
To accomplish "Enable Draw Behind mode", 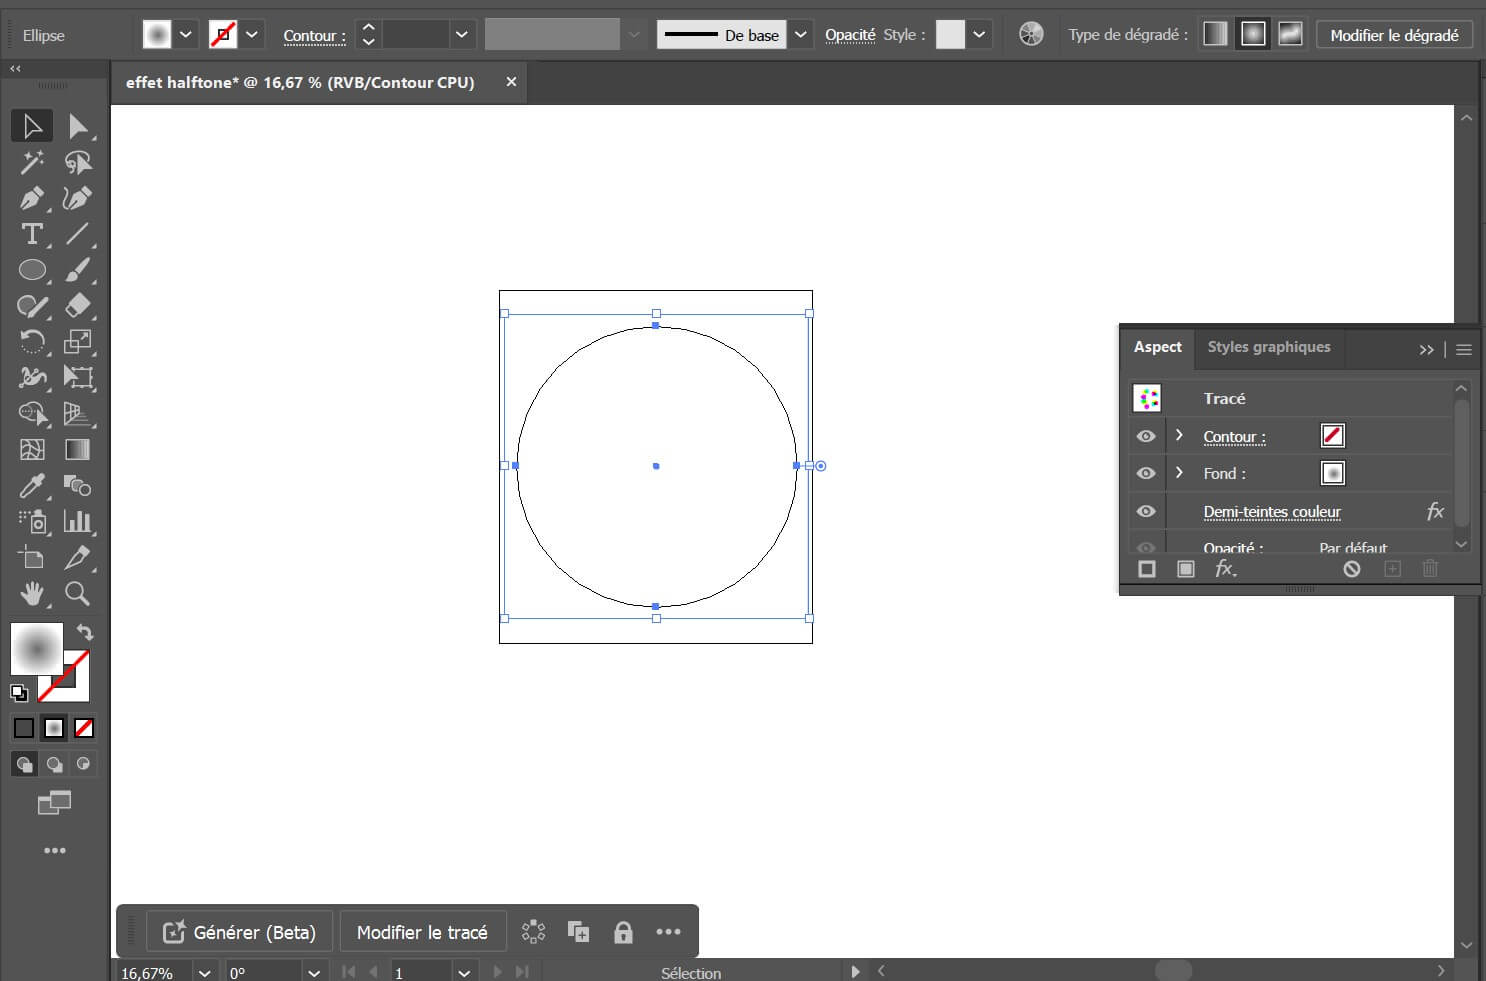I will point(55,764).
